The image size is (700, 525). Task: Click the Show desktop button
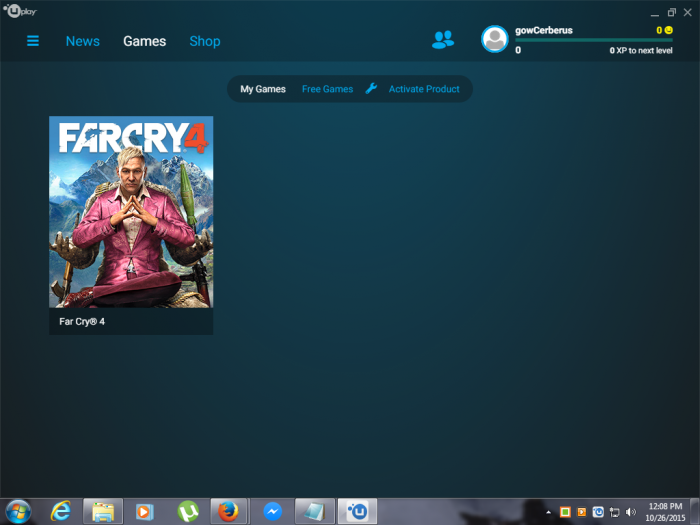pos(695,512)
